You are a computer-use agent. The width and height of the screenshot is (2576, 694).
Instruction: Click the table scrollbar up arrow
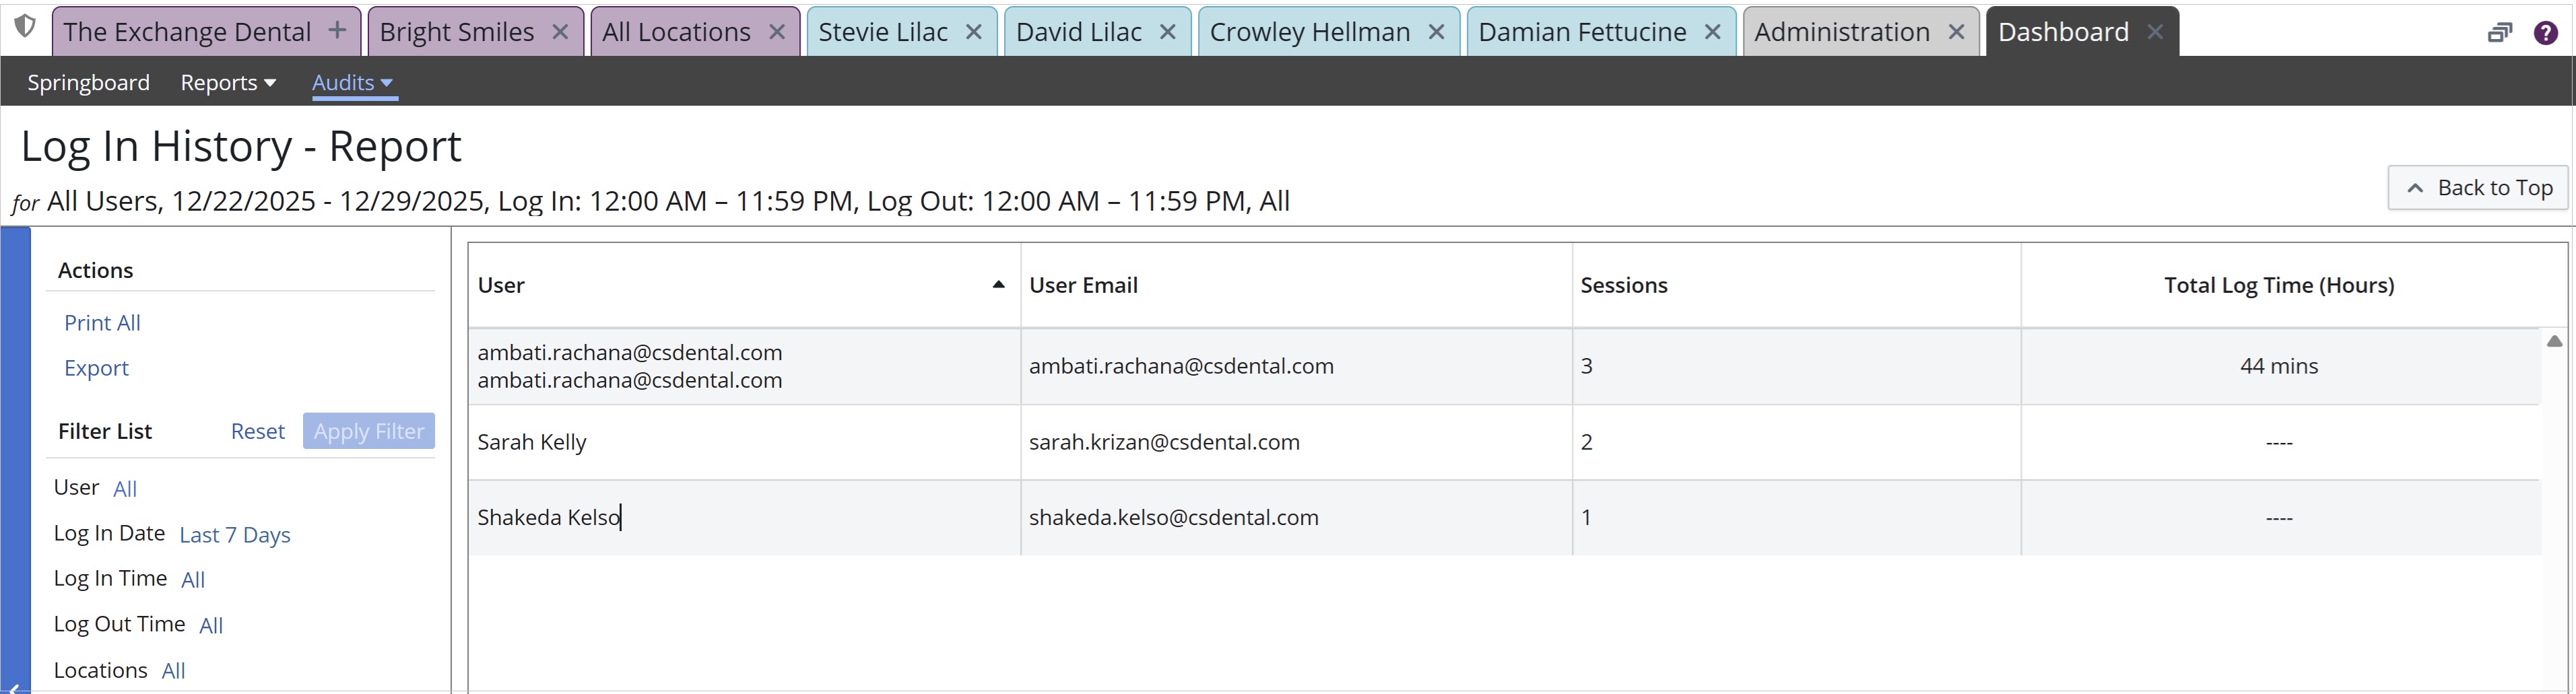pyautogui.click(x=2554, y=341)
